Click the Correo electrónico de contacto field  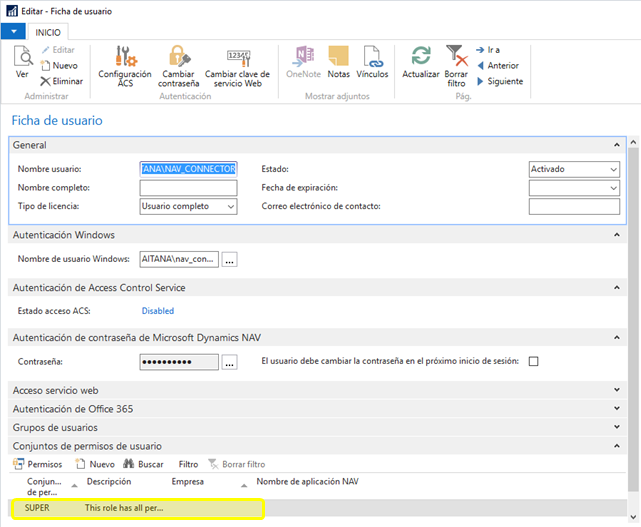point(574,206)
